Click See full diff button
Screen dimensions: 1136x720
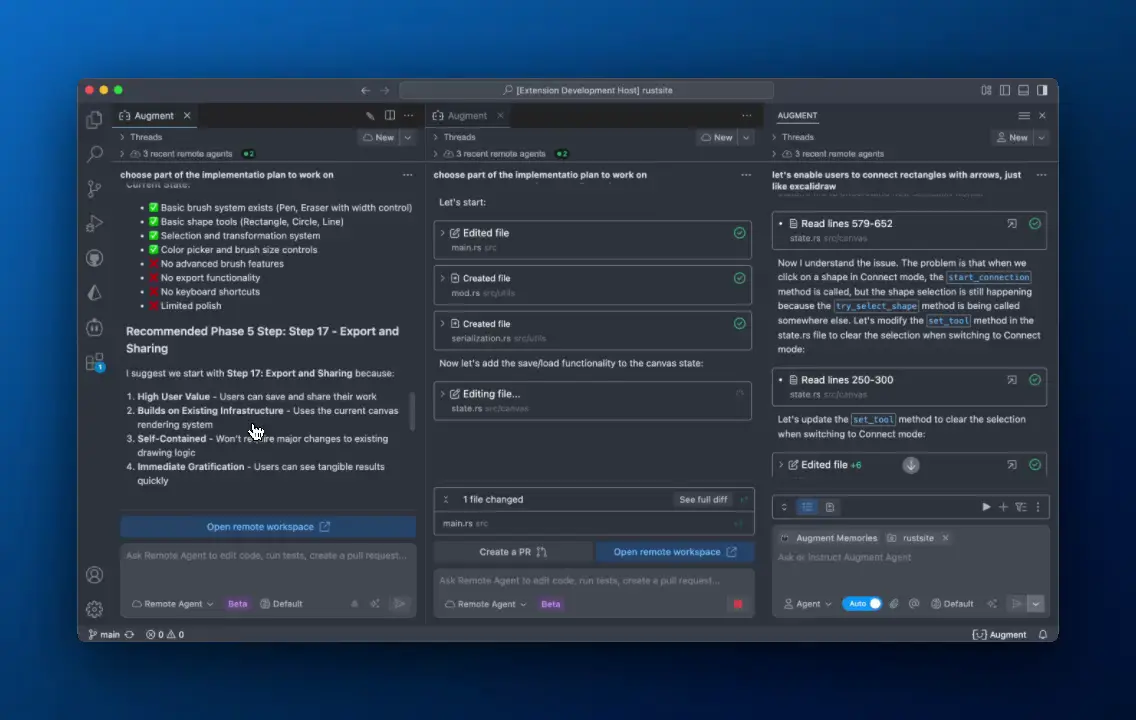coord(703,500)
